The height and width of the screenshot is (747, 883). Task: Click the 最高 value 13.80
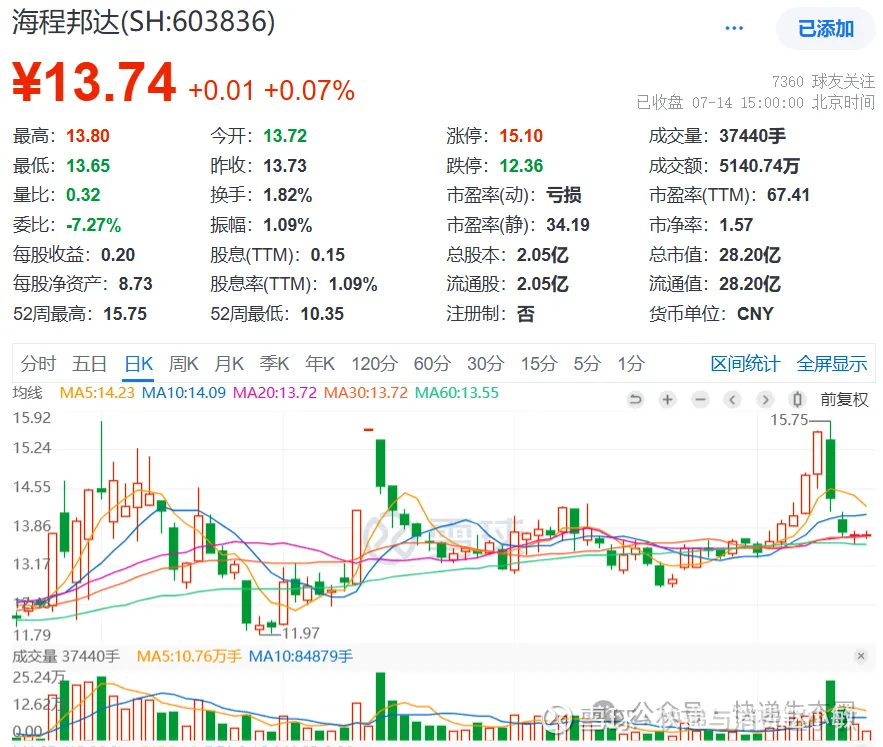pyautogui.click(x=88, y=136)
